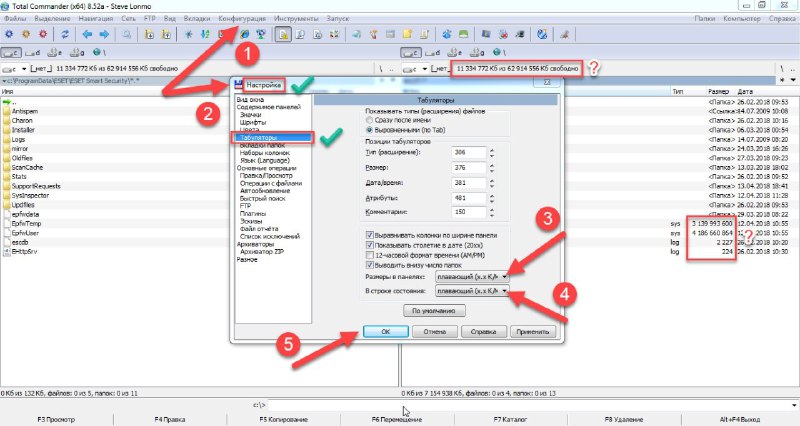Click the network computers toolbar icon
Viewport: 800px width, 426px height.
261,34
